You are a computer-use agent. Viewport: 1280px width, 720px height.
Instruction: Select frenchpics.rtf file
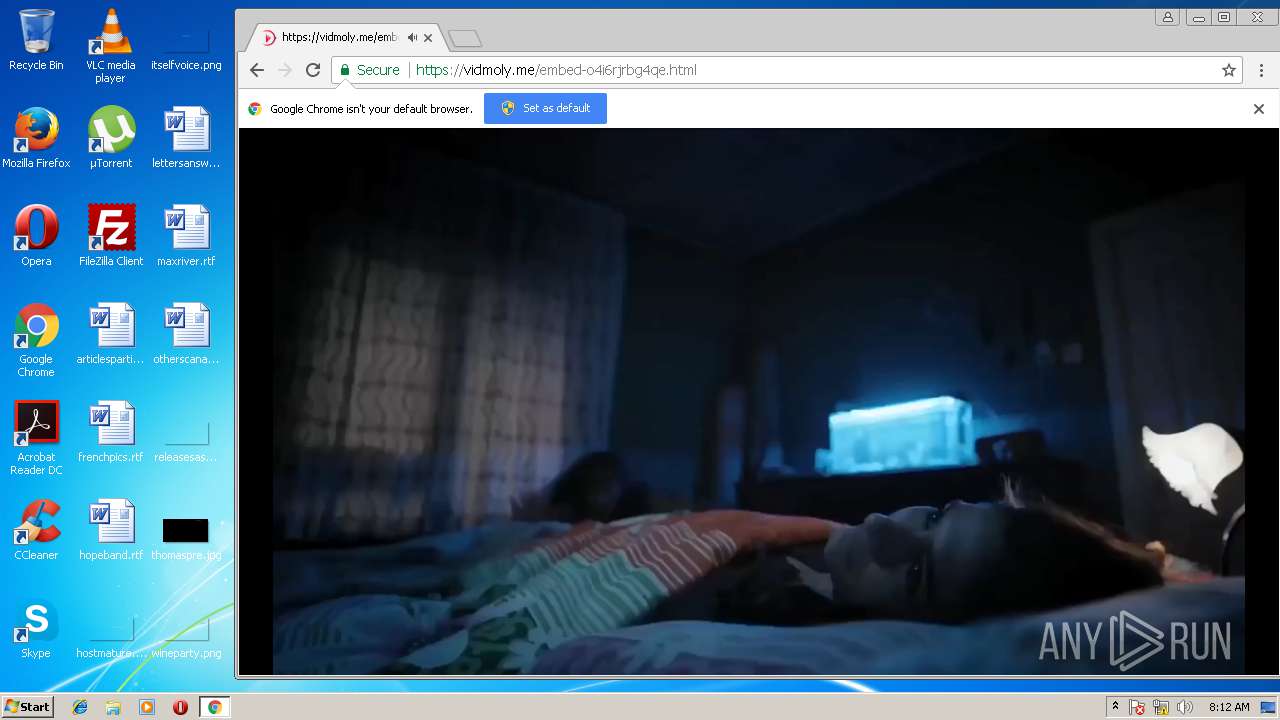click(111, 432)
